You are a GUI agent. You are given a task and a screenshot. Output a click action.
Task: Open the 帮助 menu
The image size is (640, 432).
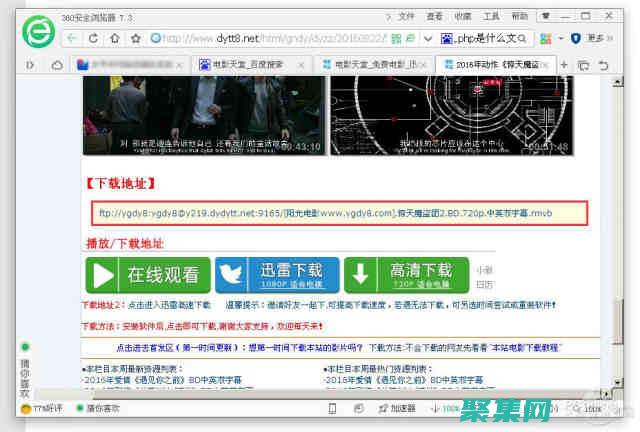[520, 16]
